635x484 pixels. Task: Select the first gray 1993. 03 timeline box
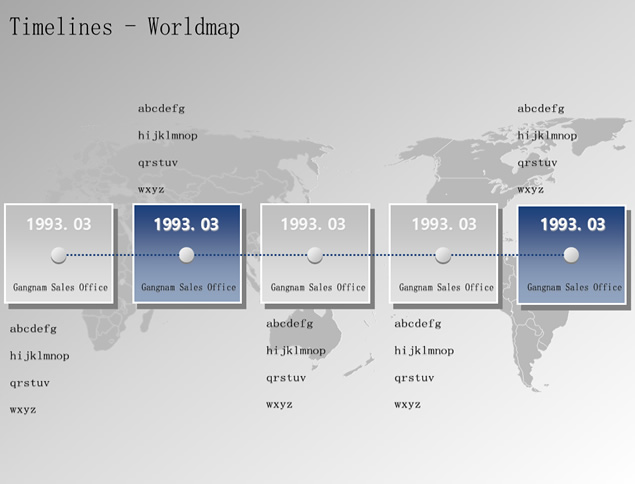pos(59,254)
